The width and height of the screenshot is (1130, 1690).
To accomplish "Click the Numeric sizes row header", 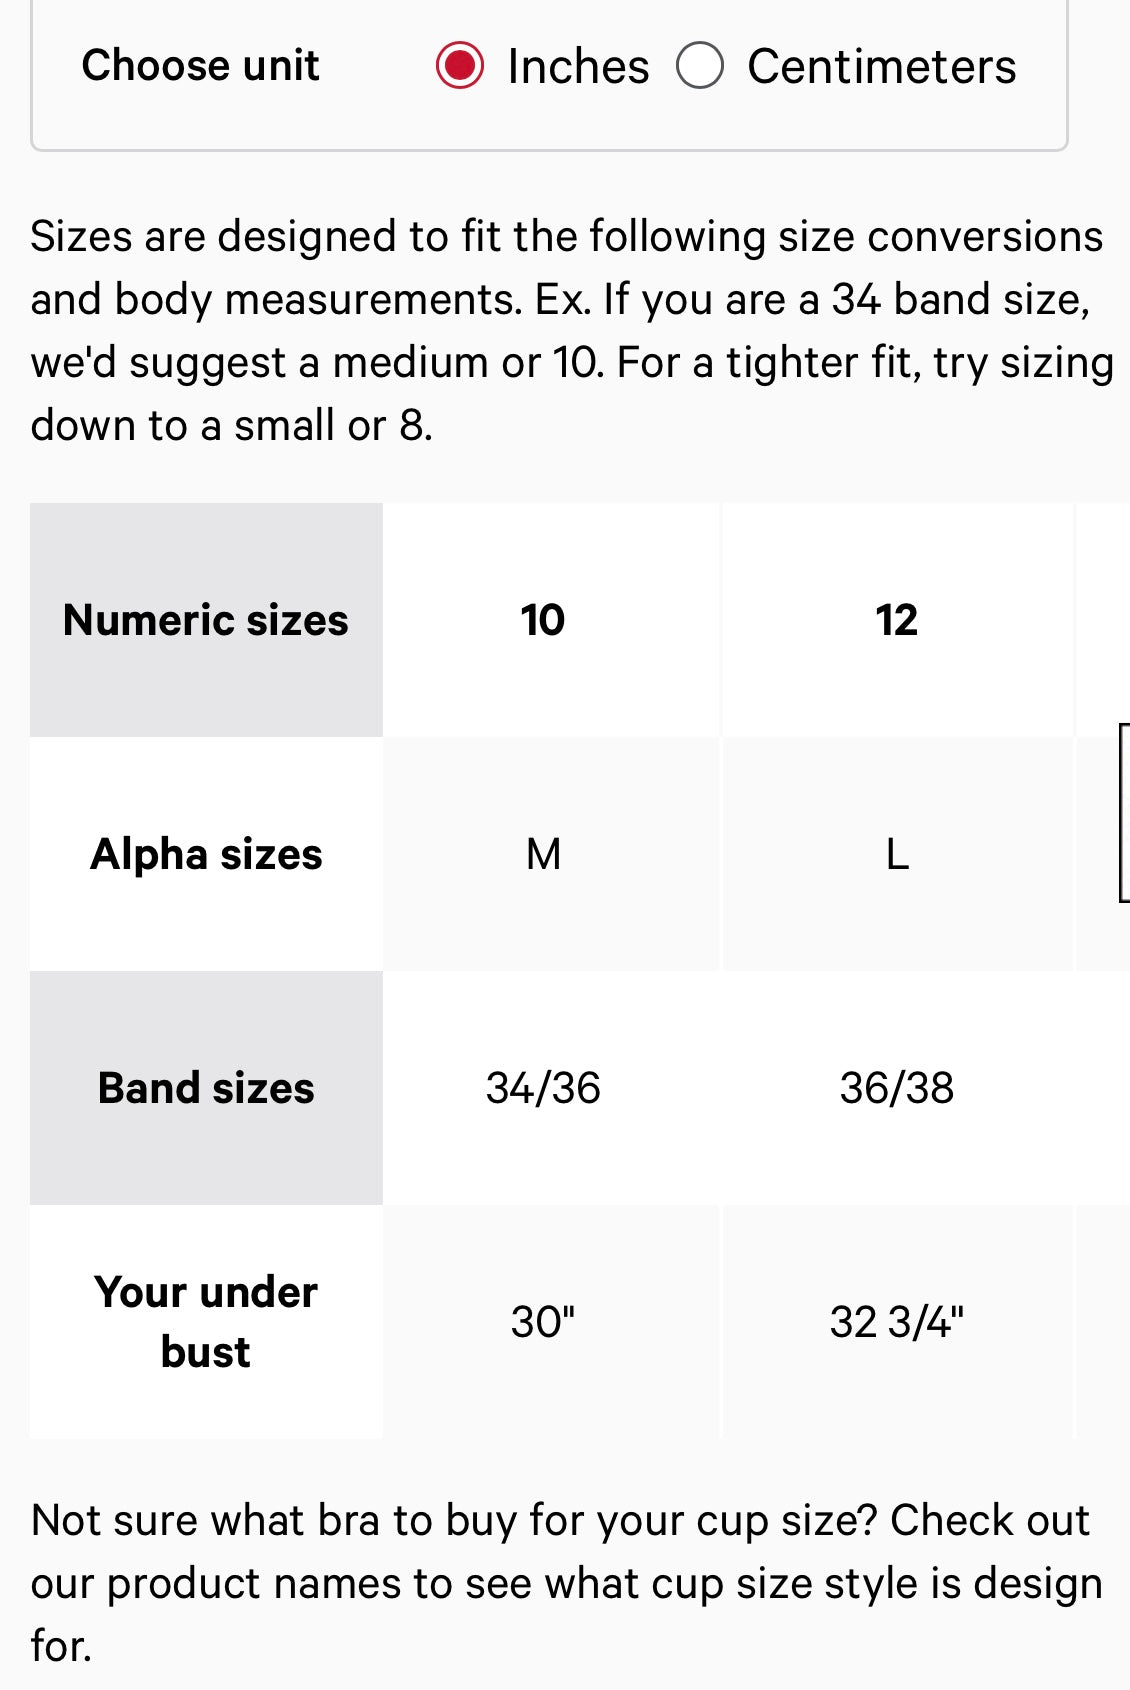I will pos(206,620).
